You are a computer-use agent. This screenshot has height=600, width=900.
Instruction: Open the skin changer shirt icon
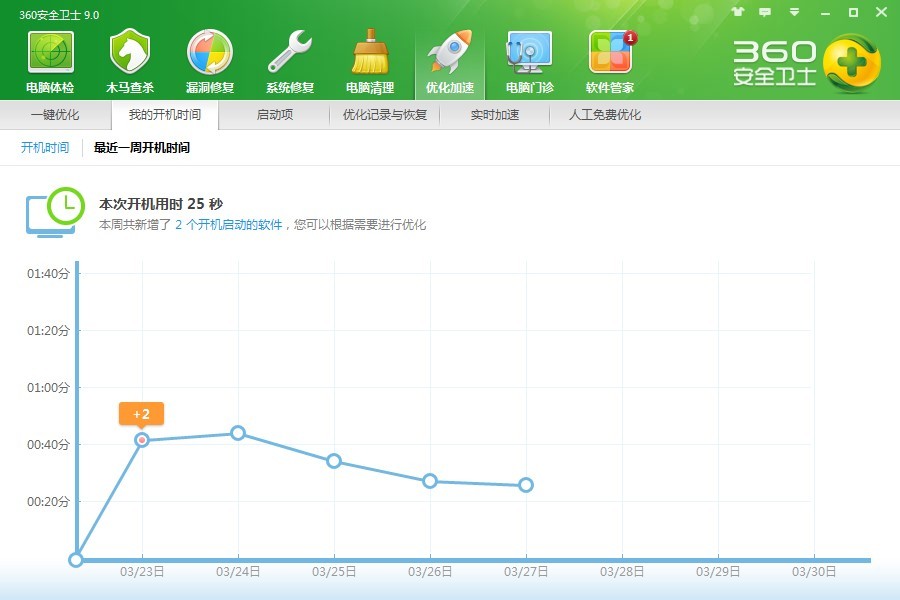738,12
